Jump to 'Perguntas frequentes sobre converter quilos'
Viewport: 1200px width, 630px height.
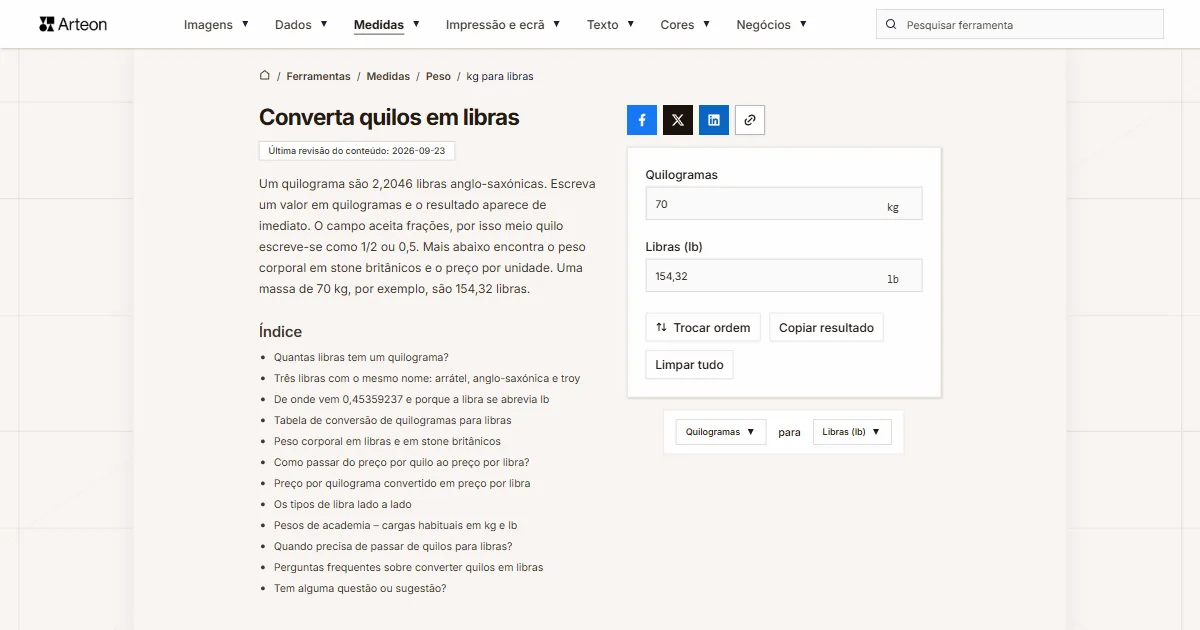point(409,567)
